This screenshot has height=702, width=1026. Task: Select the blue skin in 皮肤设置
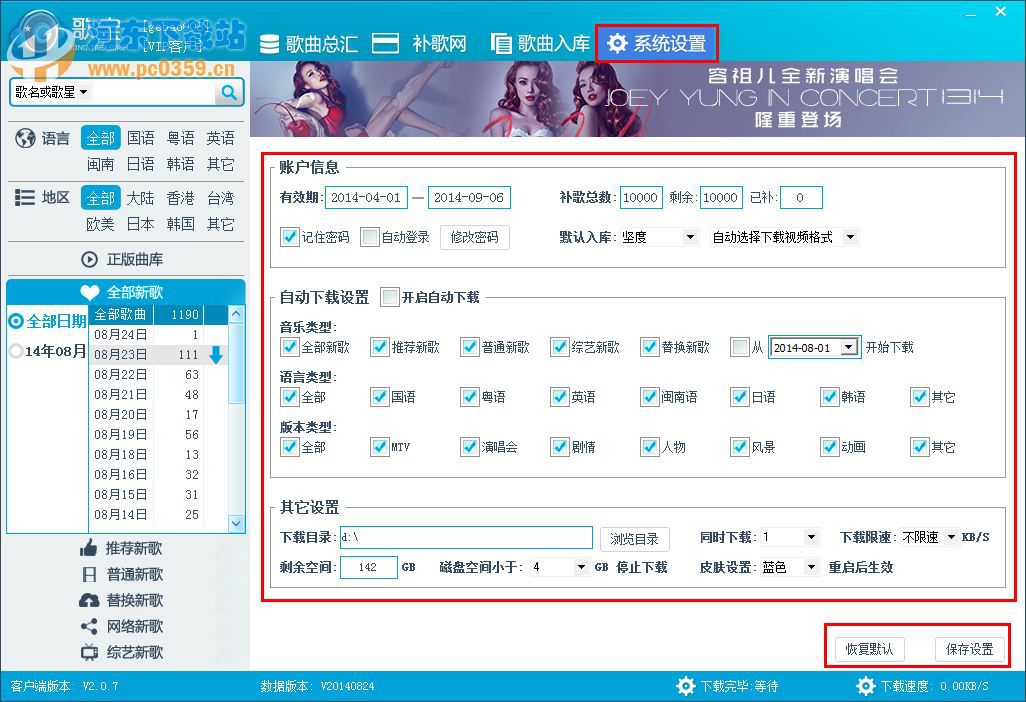point(790,567)
